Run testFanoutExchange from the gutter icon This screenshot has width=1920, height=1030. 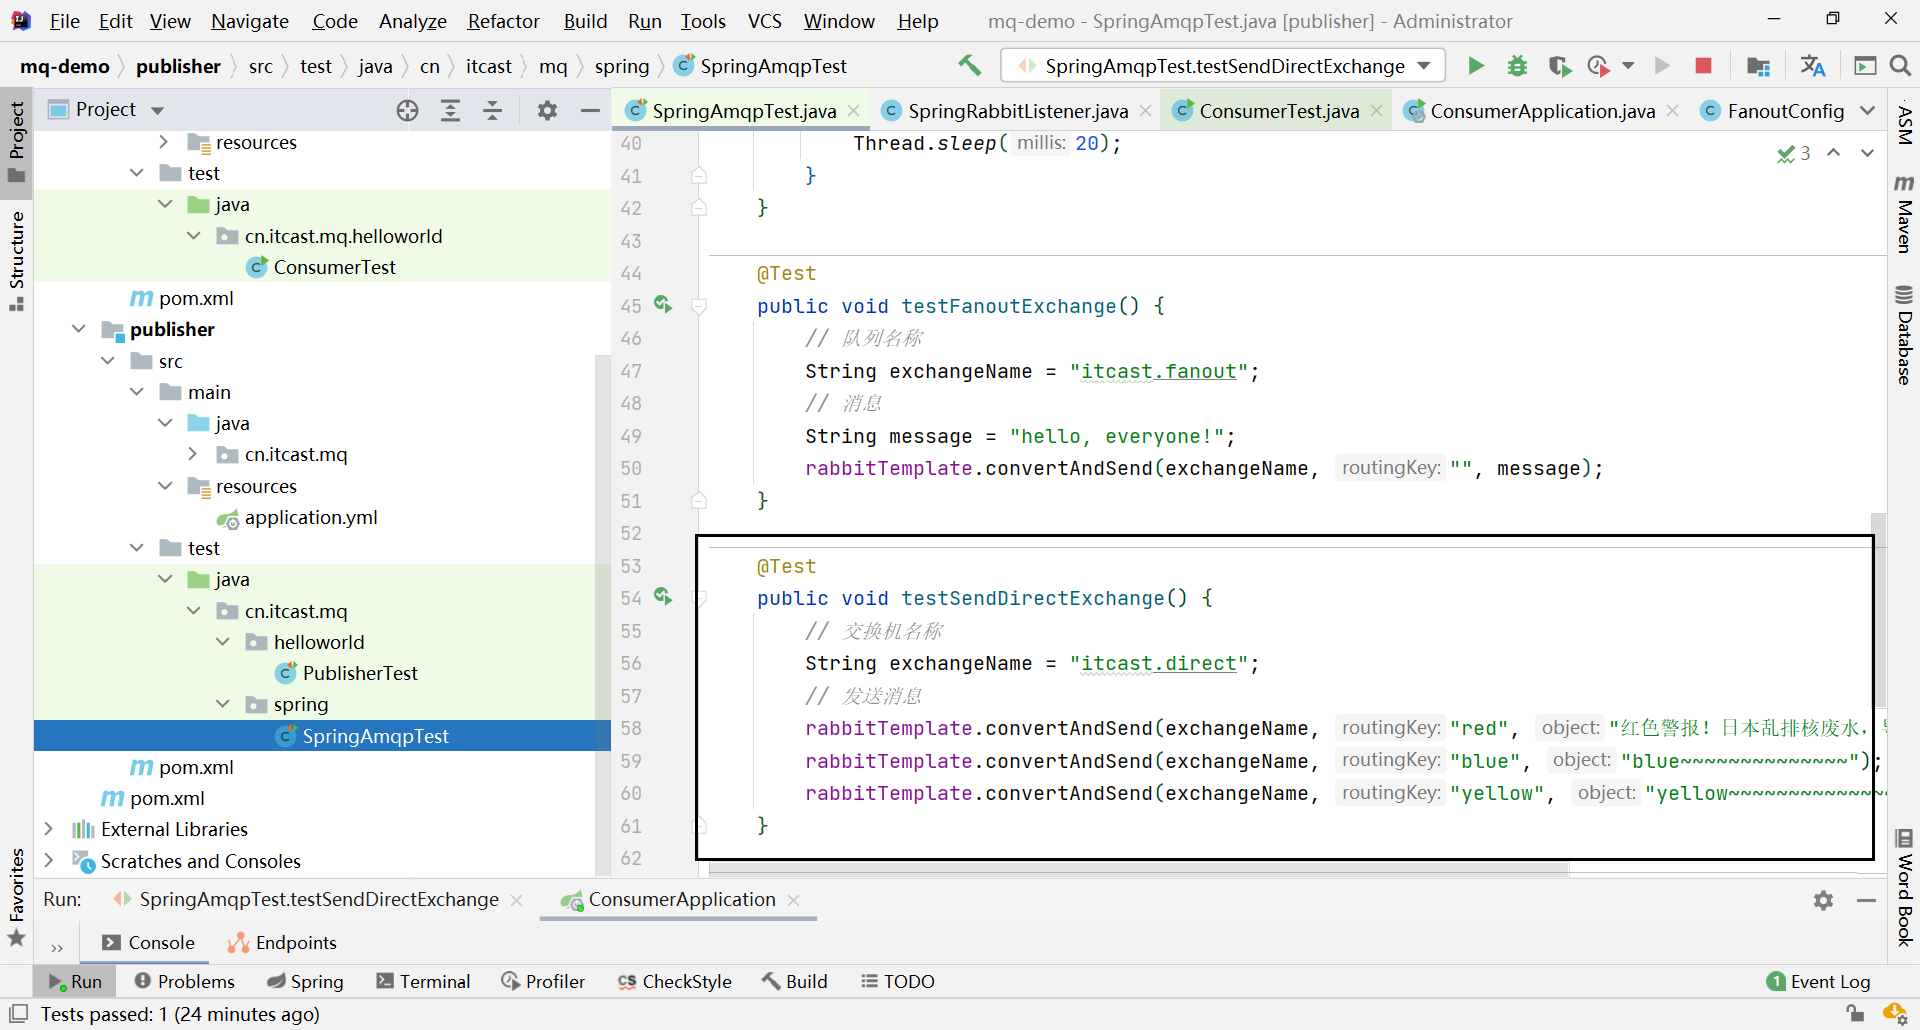[x=662, y=304]
